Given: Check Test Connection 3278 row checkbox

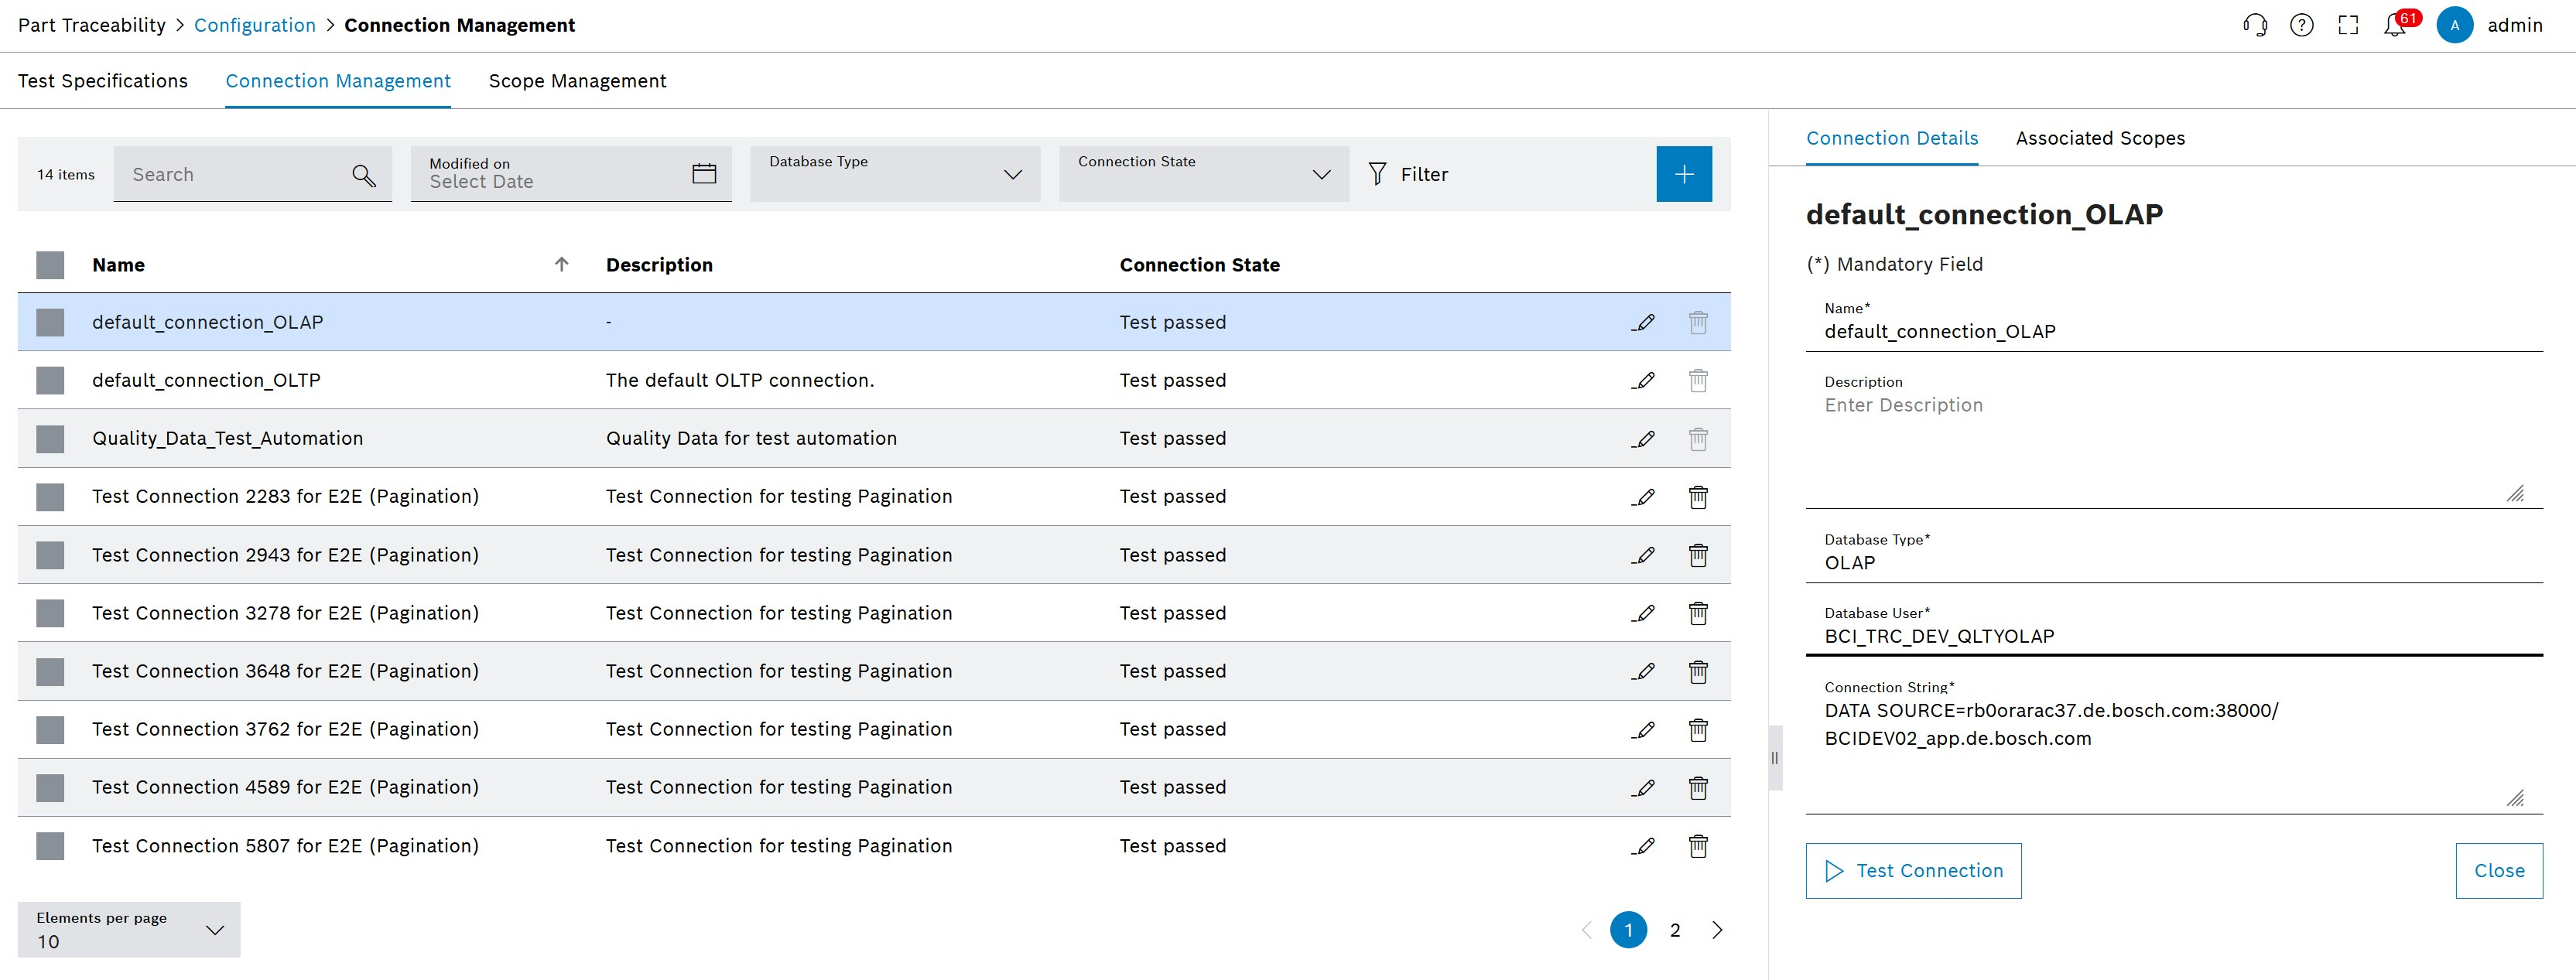Looking at the screenshot, I should 50,613.
